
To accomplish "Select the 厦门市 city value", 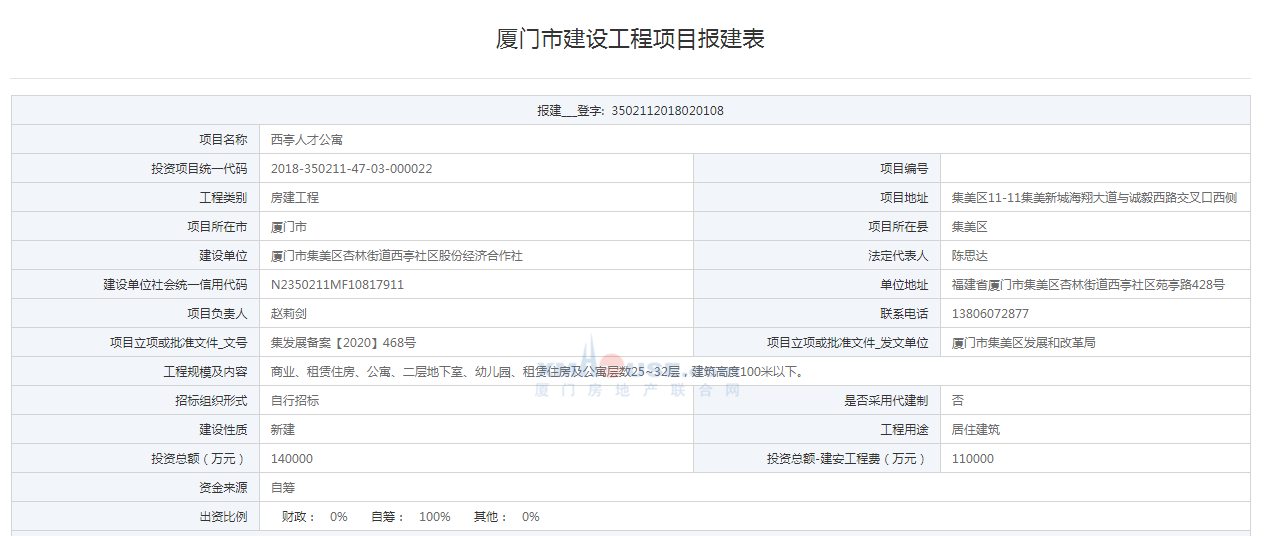I will click(x=289, y=227).
